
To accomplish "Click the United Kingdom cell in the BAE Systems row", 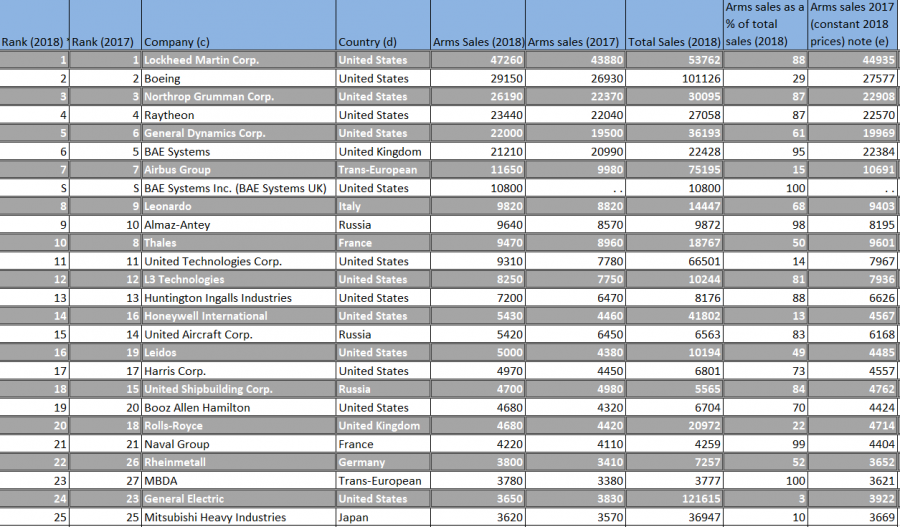I will click(383, 152).
